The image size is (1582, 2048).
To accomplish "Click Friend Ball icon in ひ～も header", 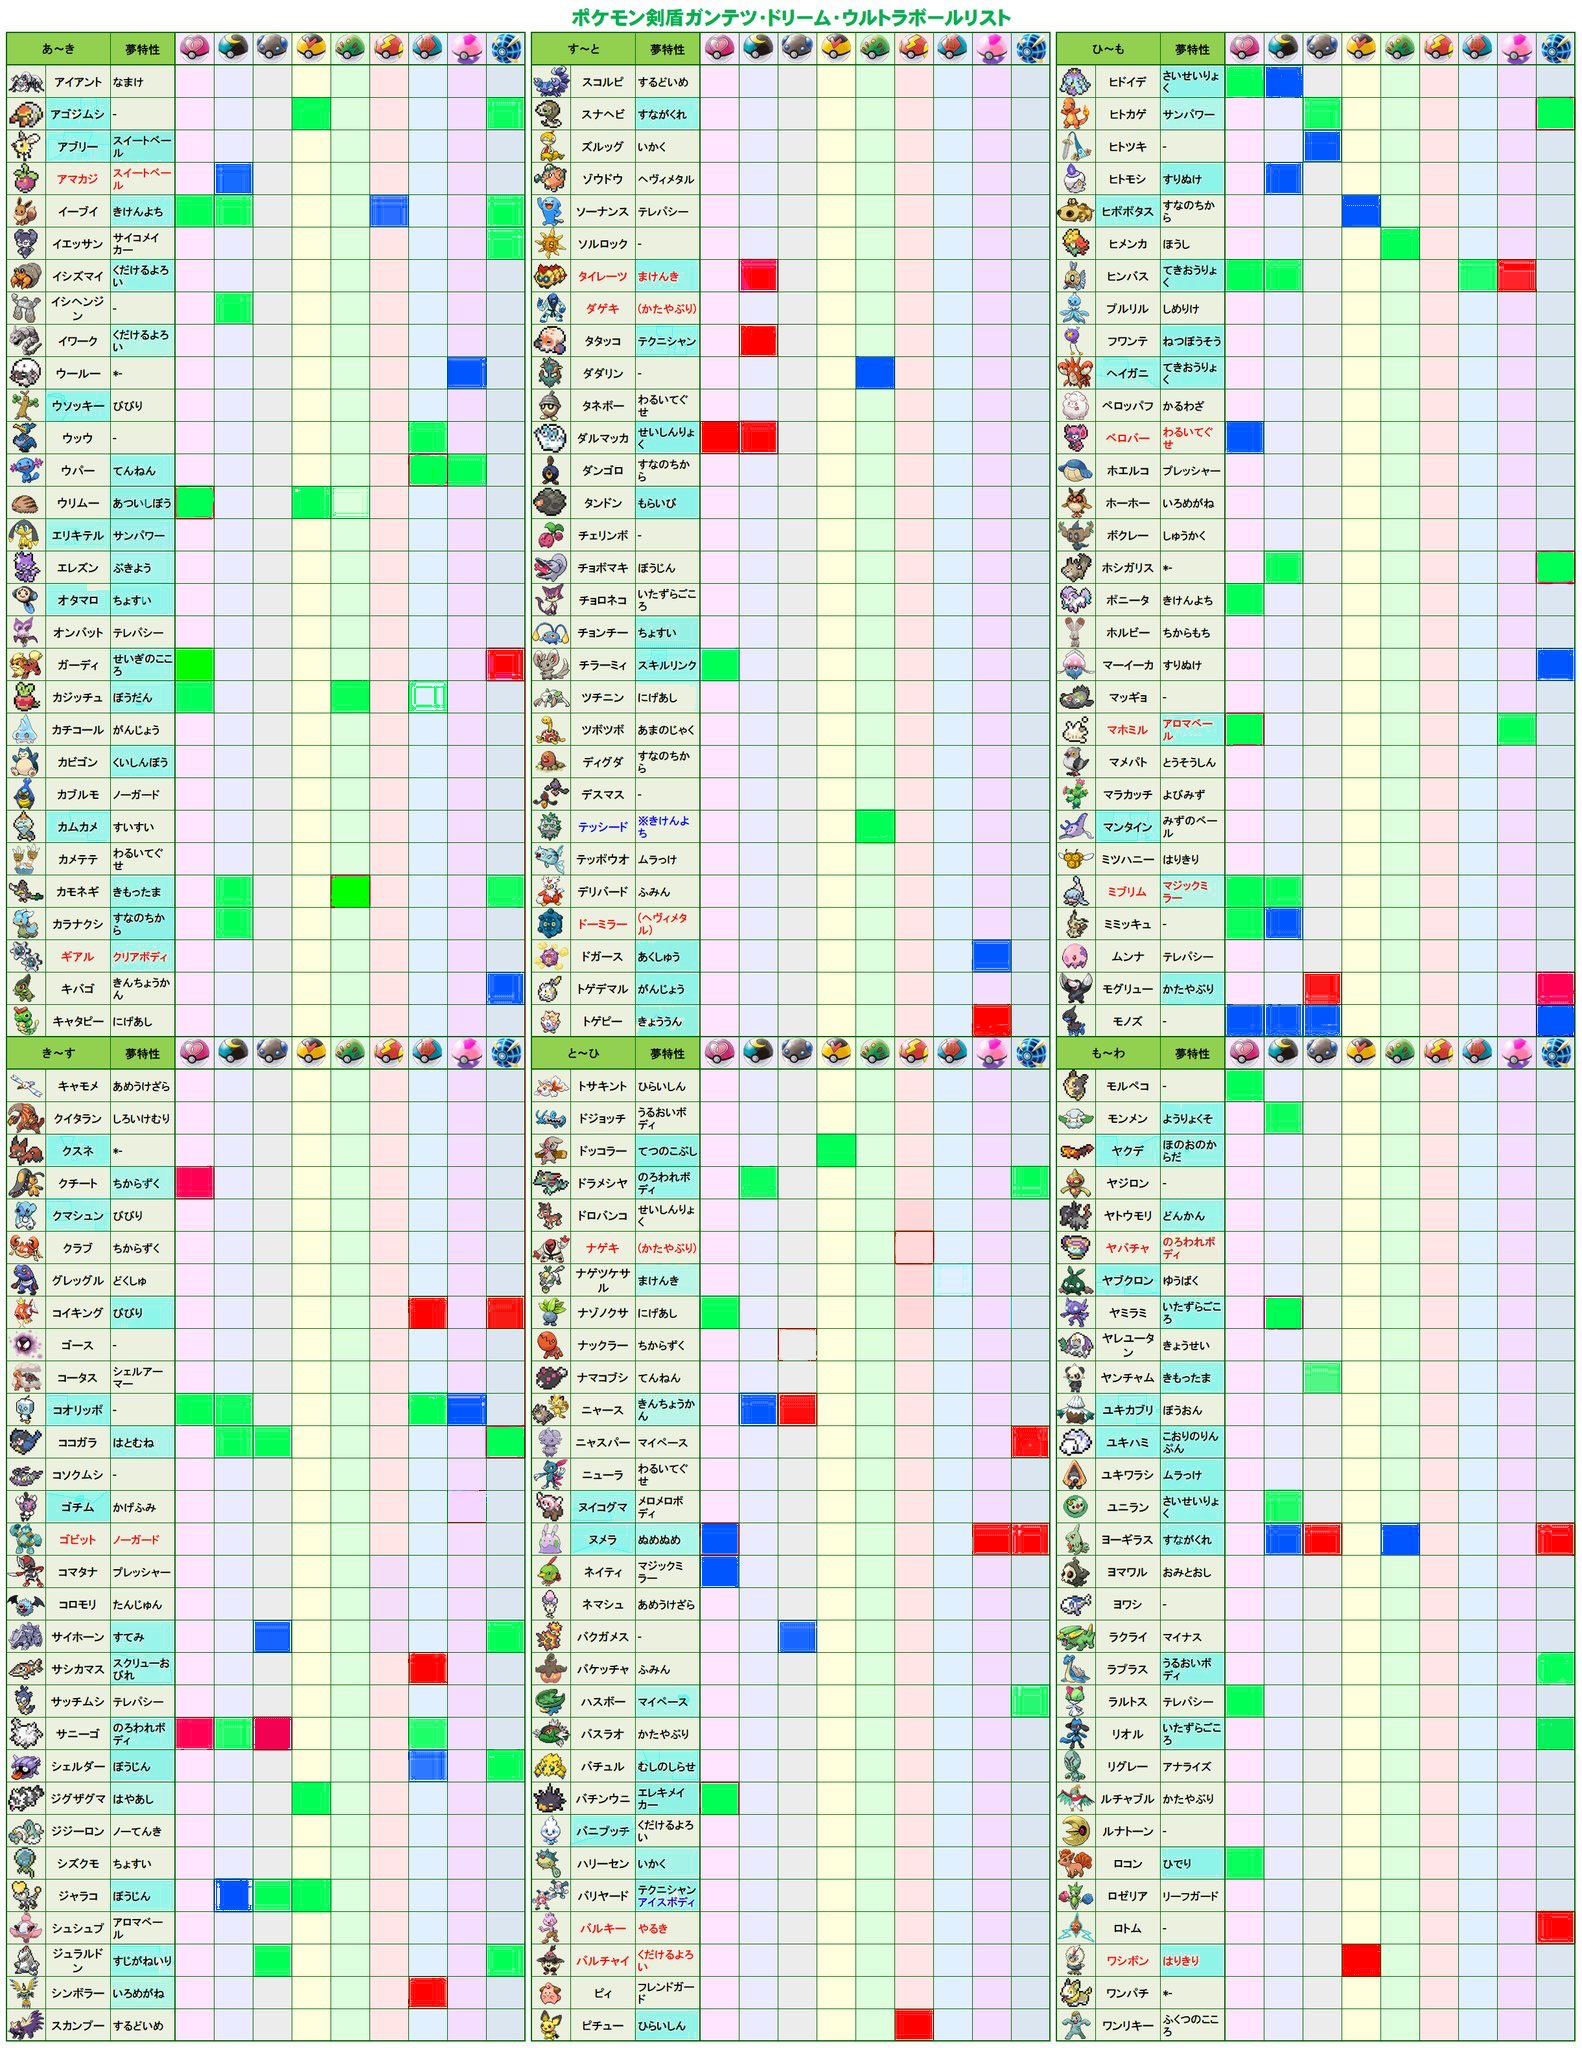I will (1399, 48).
